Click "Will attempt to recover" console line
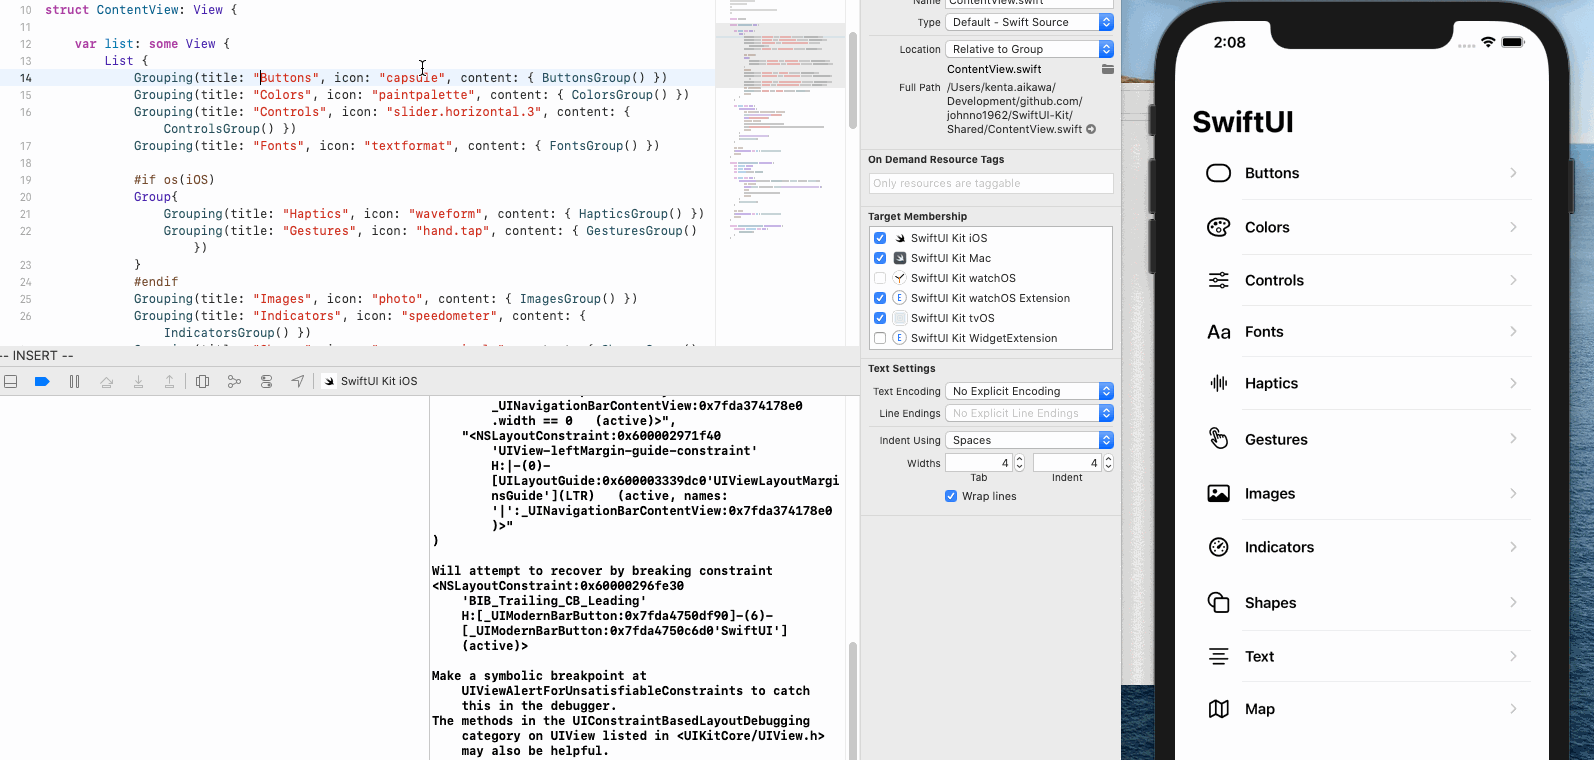This screenshot has width=1594, height=760. [602, 571]
